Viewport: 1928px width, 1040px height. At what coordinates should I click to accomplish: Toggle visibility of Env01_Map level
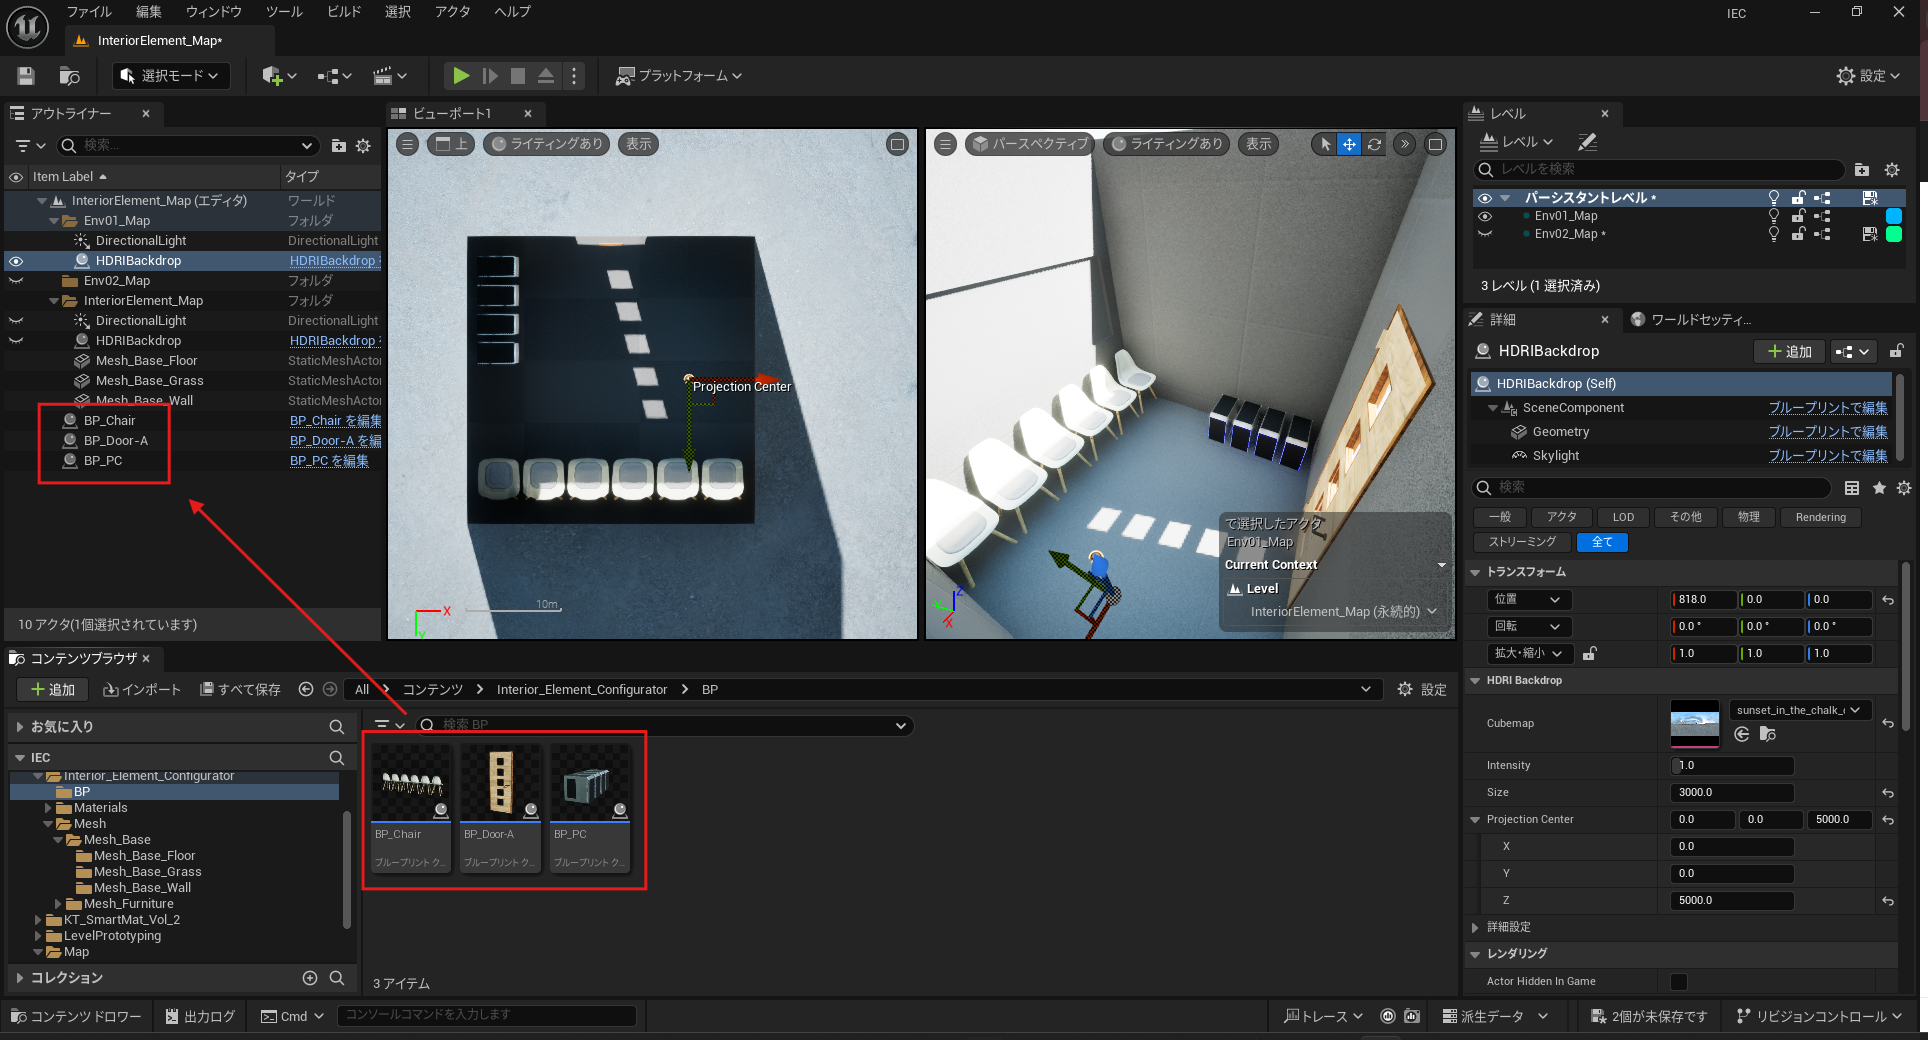(x=1484, y=216)
